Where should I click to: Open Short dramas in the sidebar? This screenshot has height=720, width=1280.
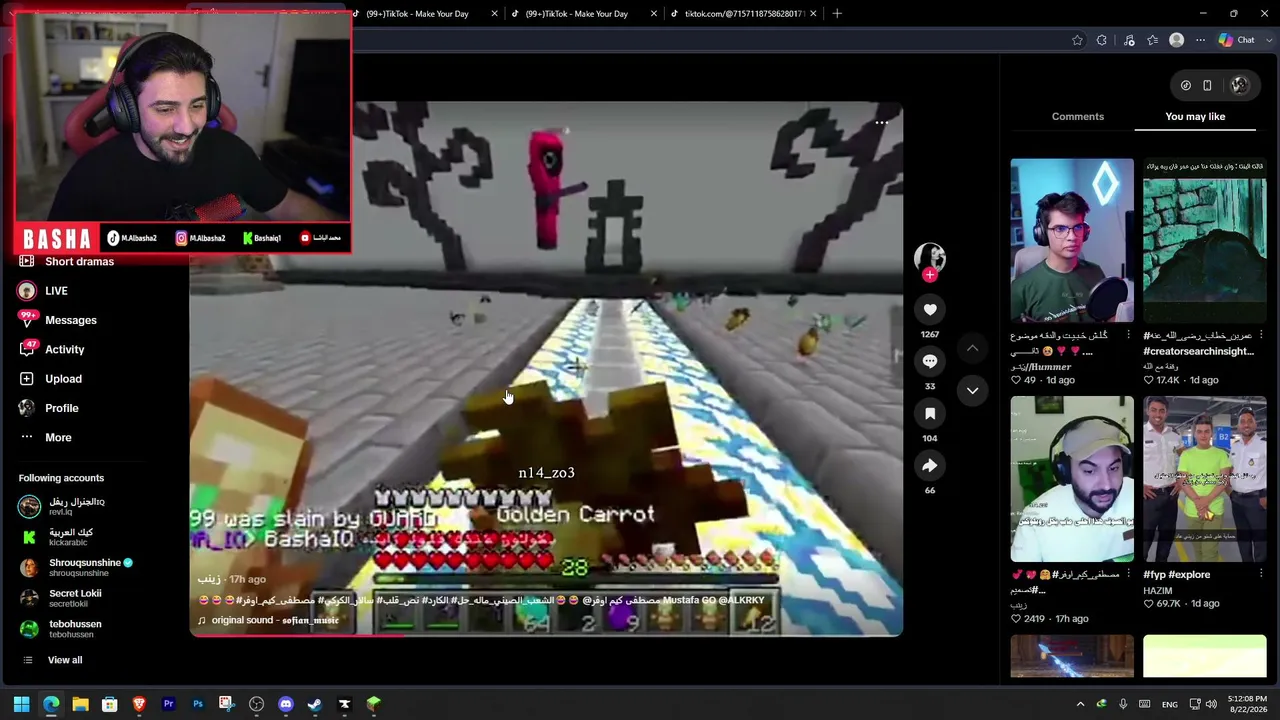pyautogui.click(x=79, y=262)
